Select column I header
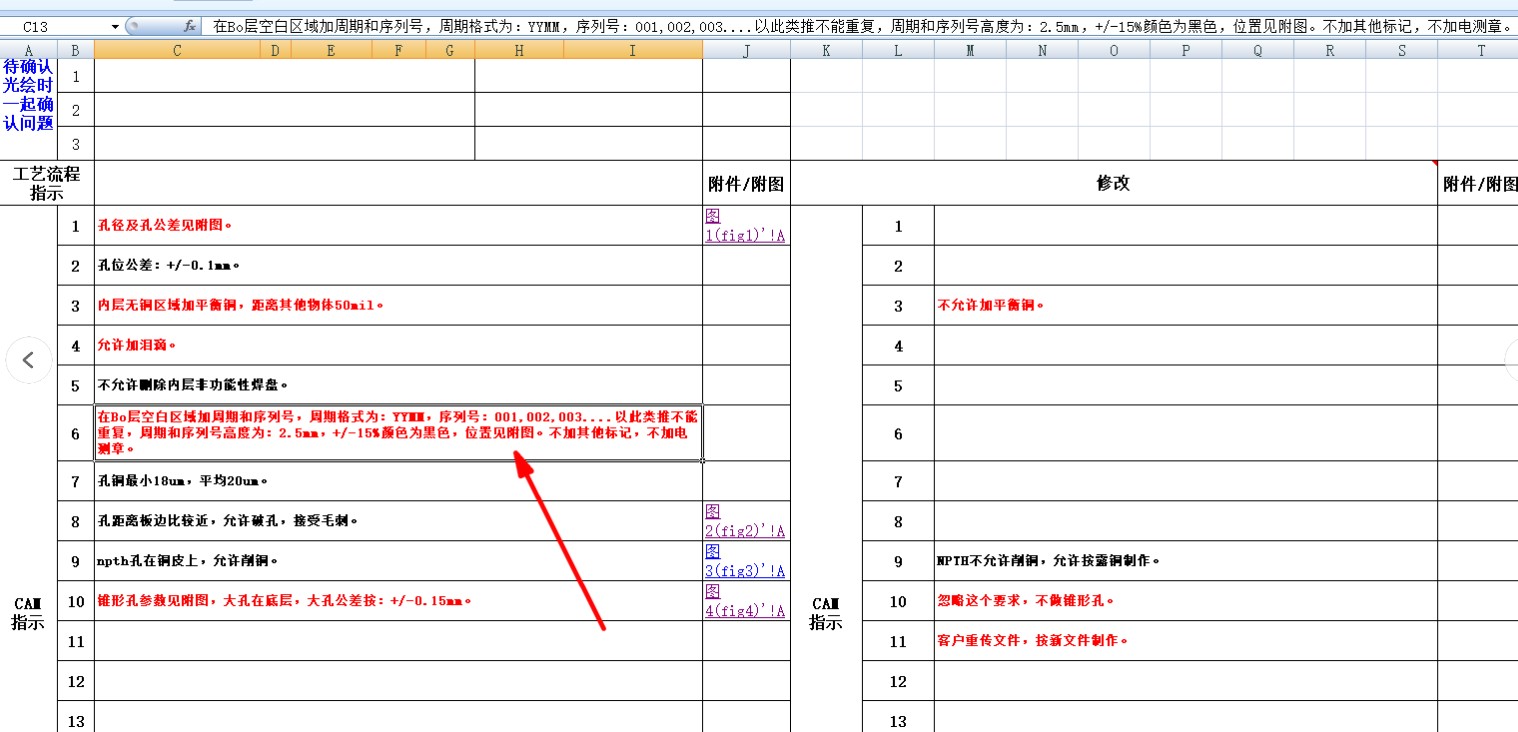 [x=633, y=50]
